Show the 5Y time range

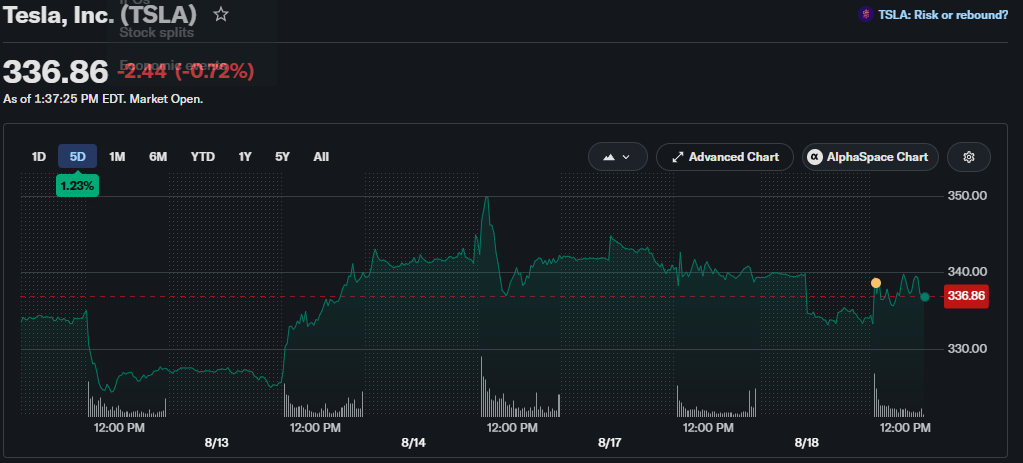(282, 157)
